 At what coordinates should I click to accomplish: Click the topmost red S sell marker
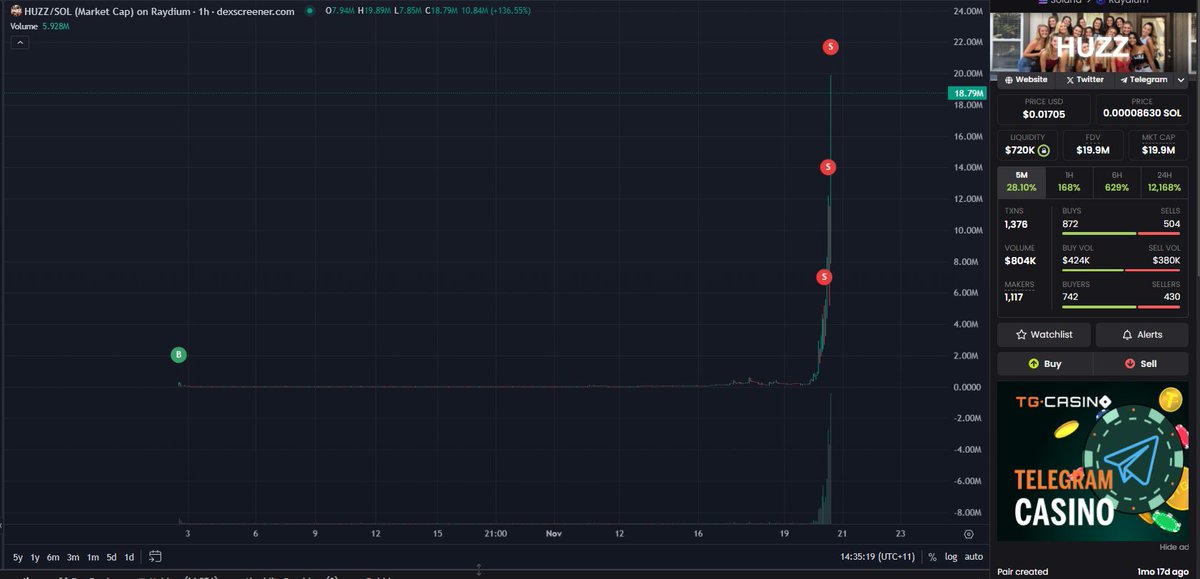point(830,47)
